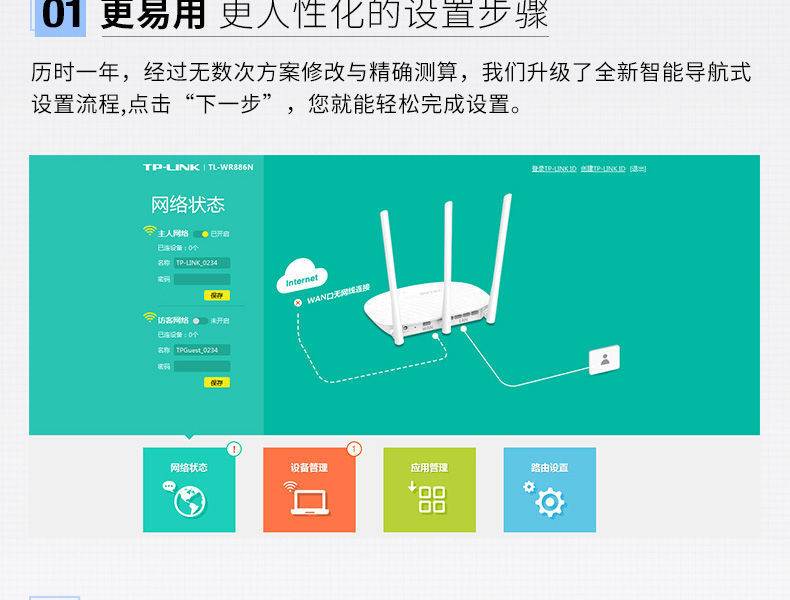
Task: Click the 主人网络 password field
Action: (202, 279)
